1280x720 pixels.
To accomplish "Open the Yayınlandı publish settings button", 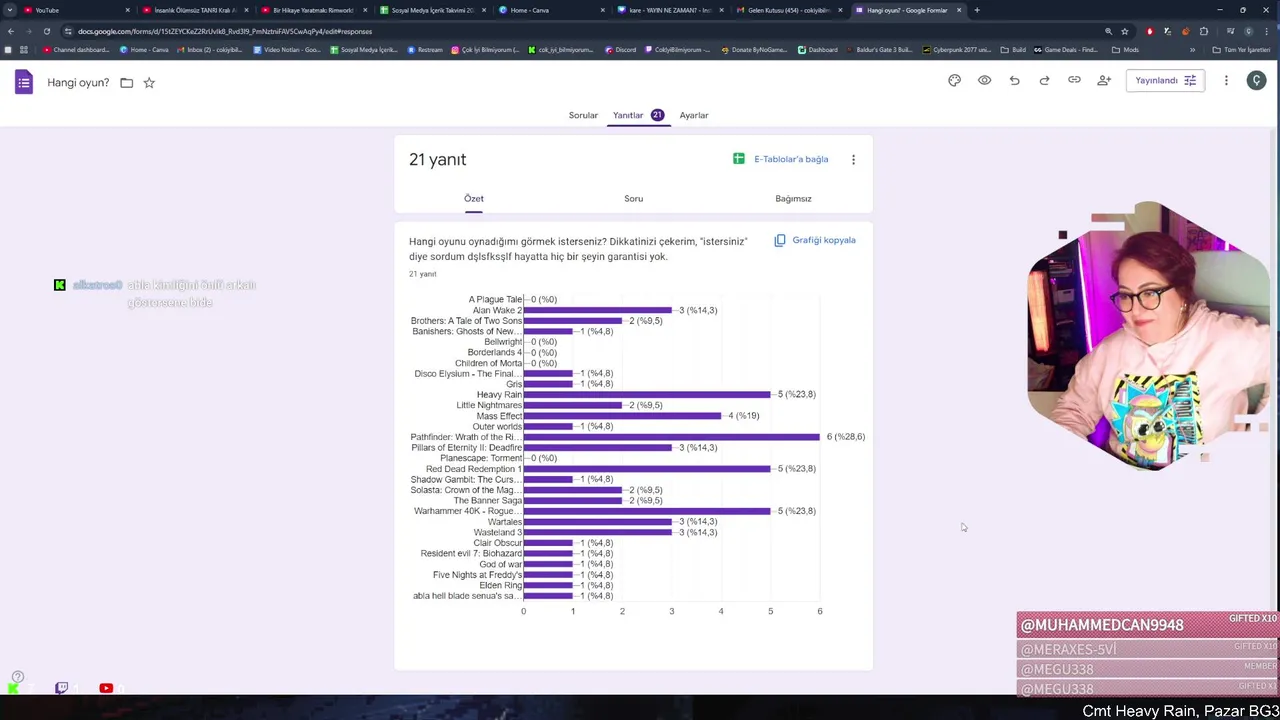I will pyautogui.click(x=1165, y=80).
